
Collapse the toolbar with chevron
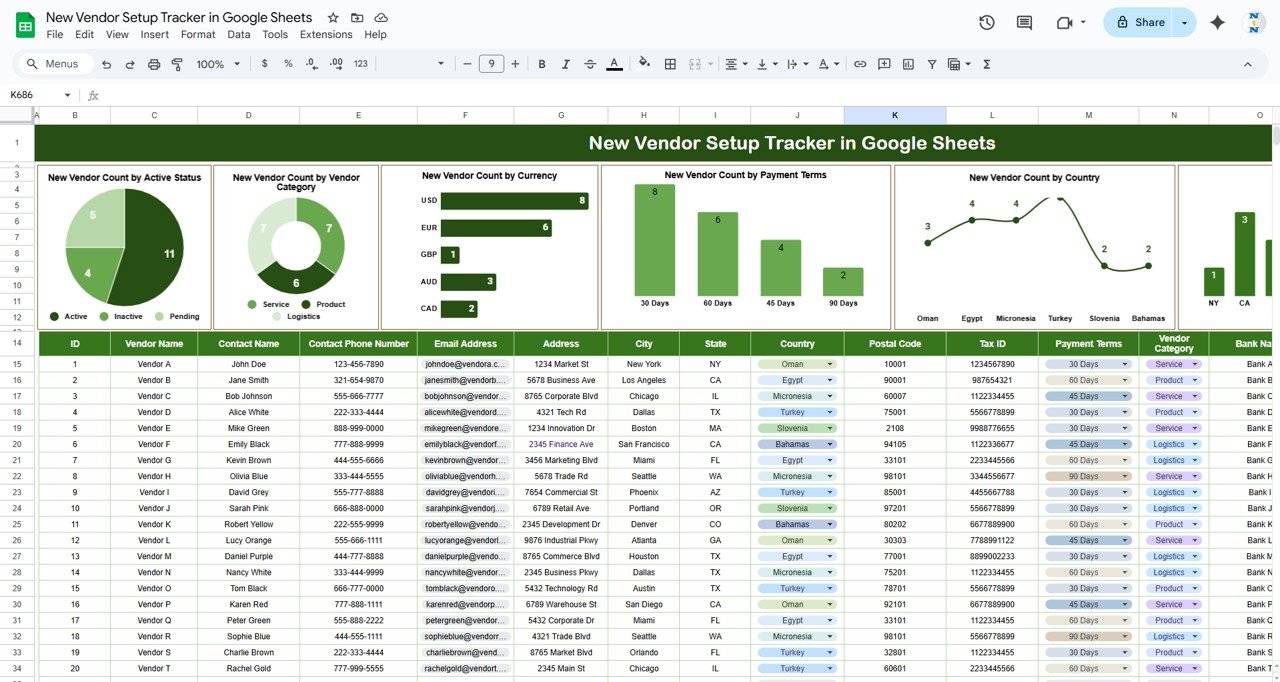point(1247,64)
